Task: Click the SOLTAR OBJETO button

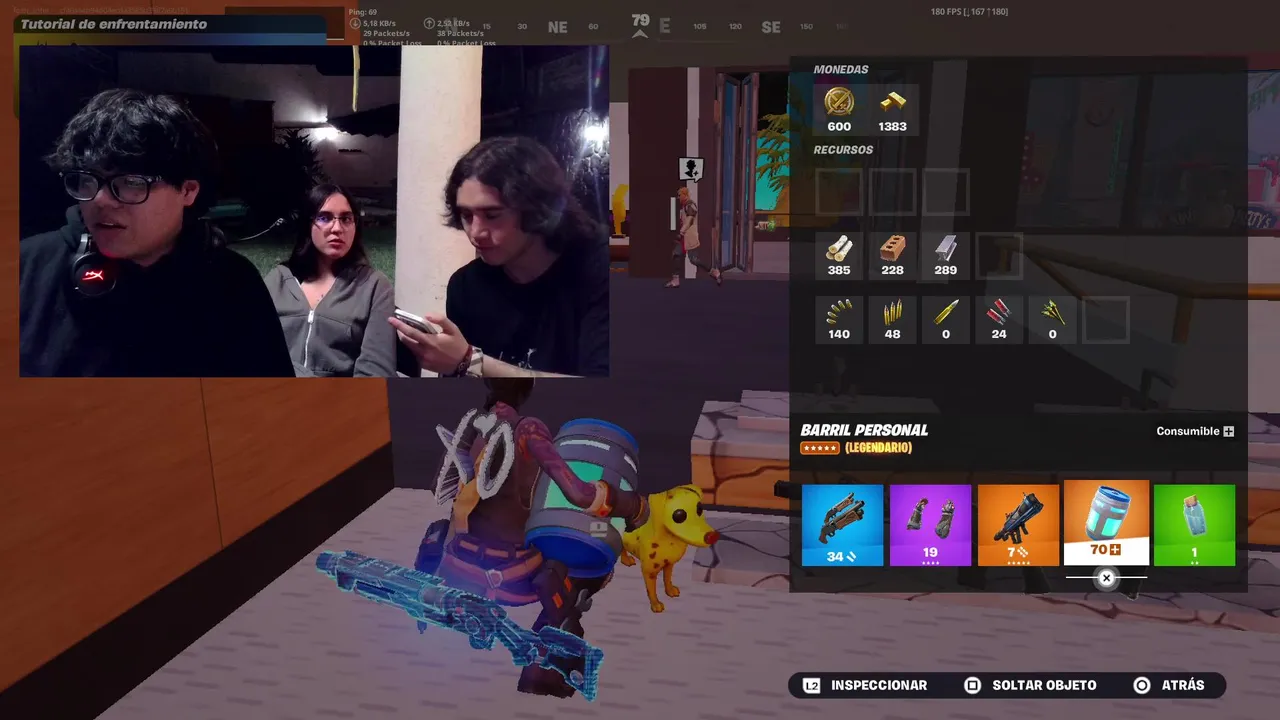Action: (1030, 685)
